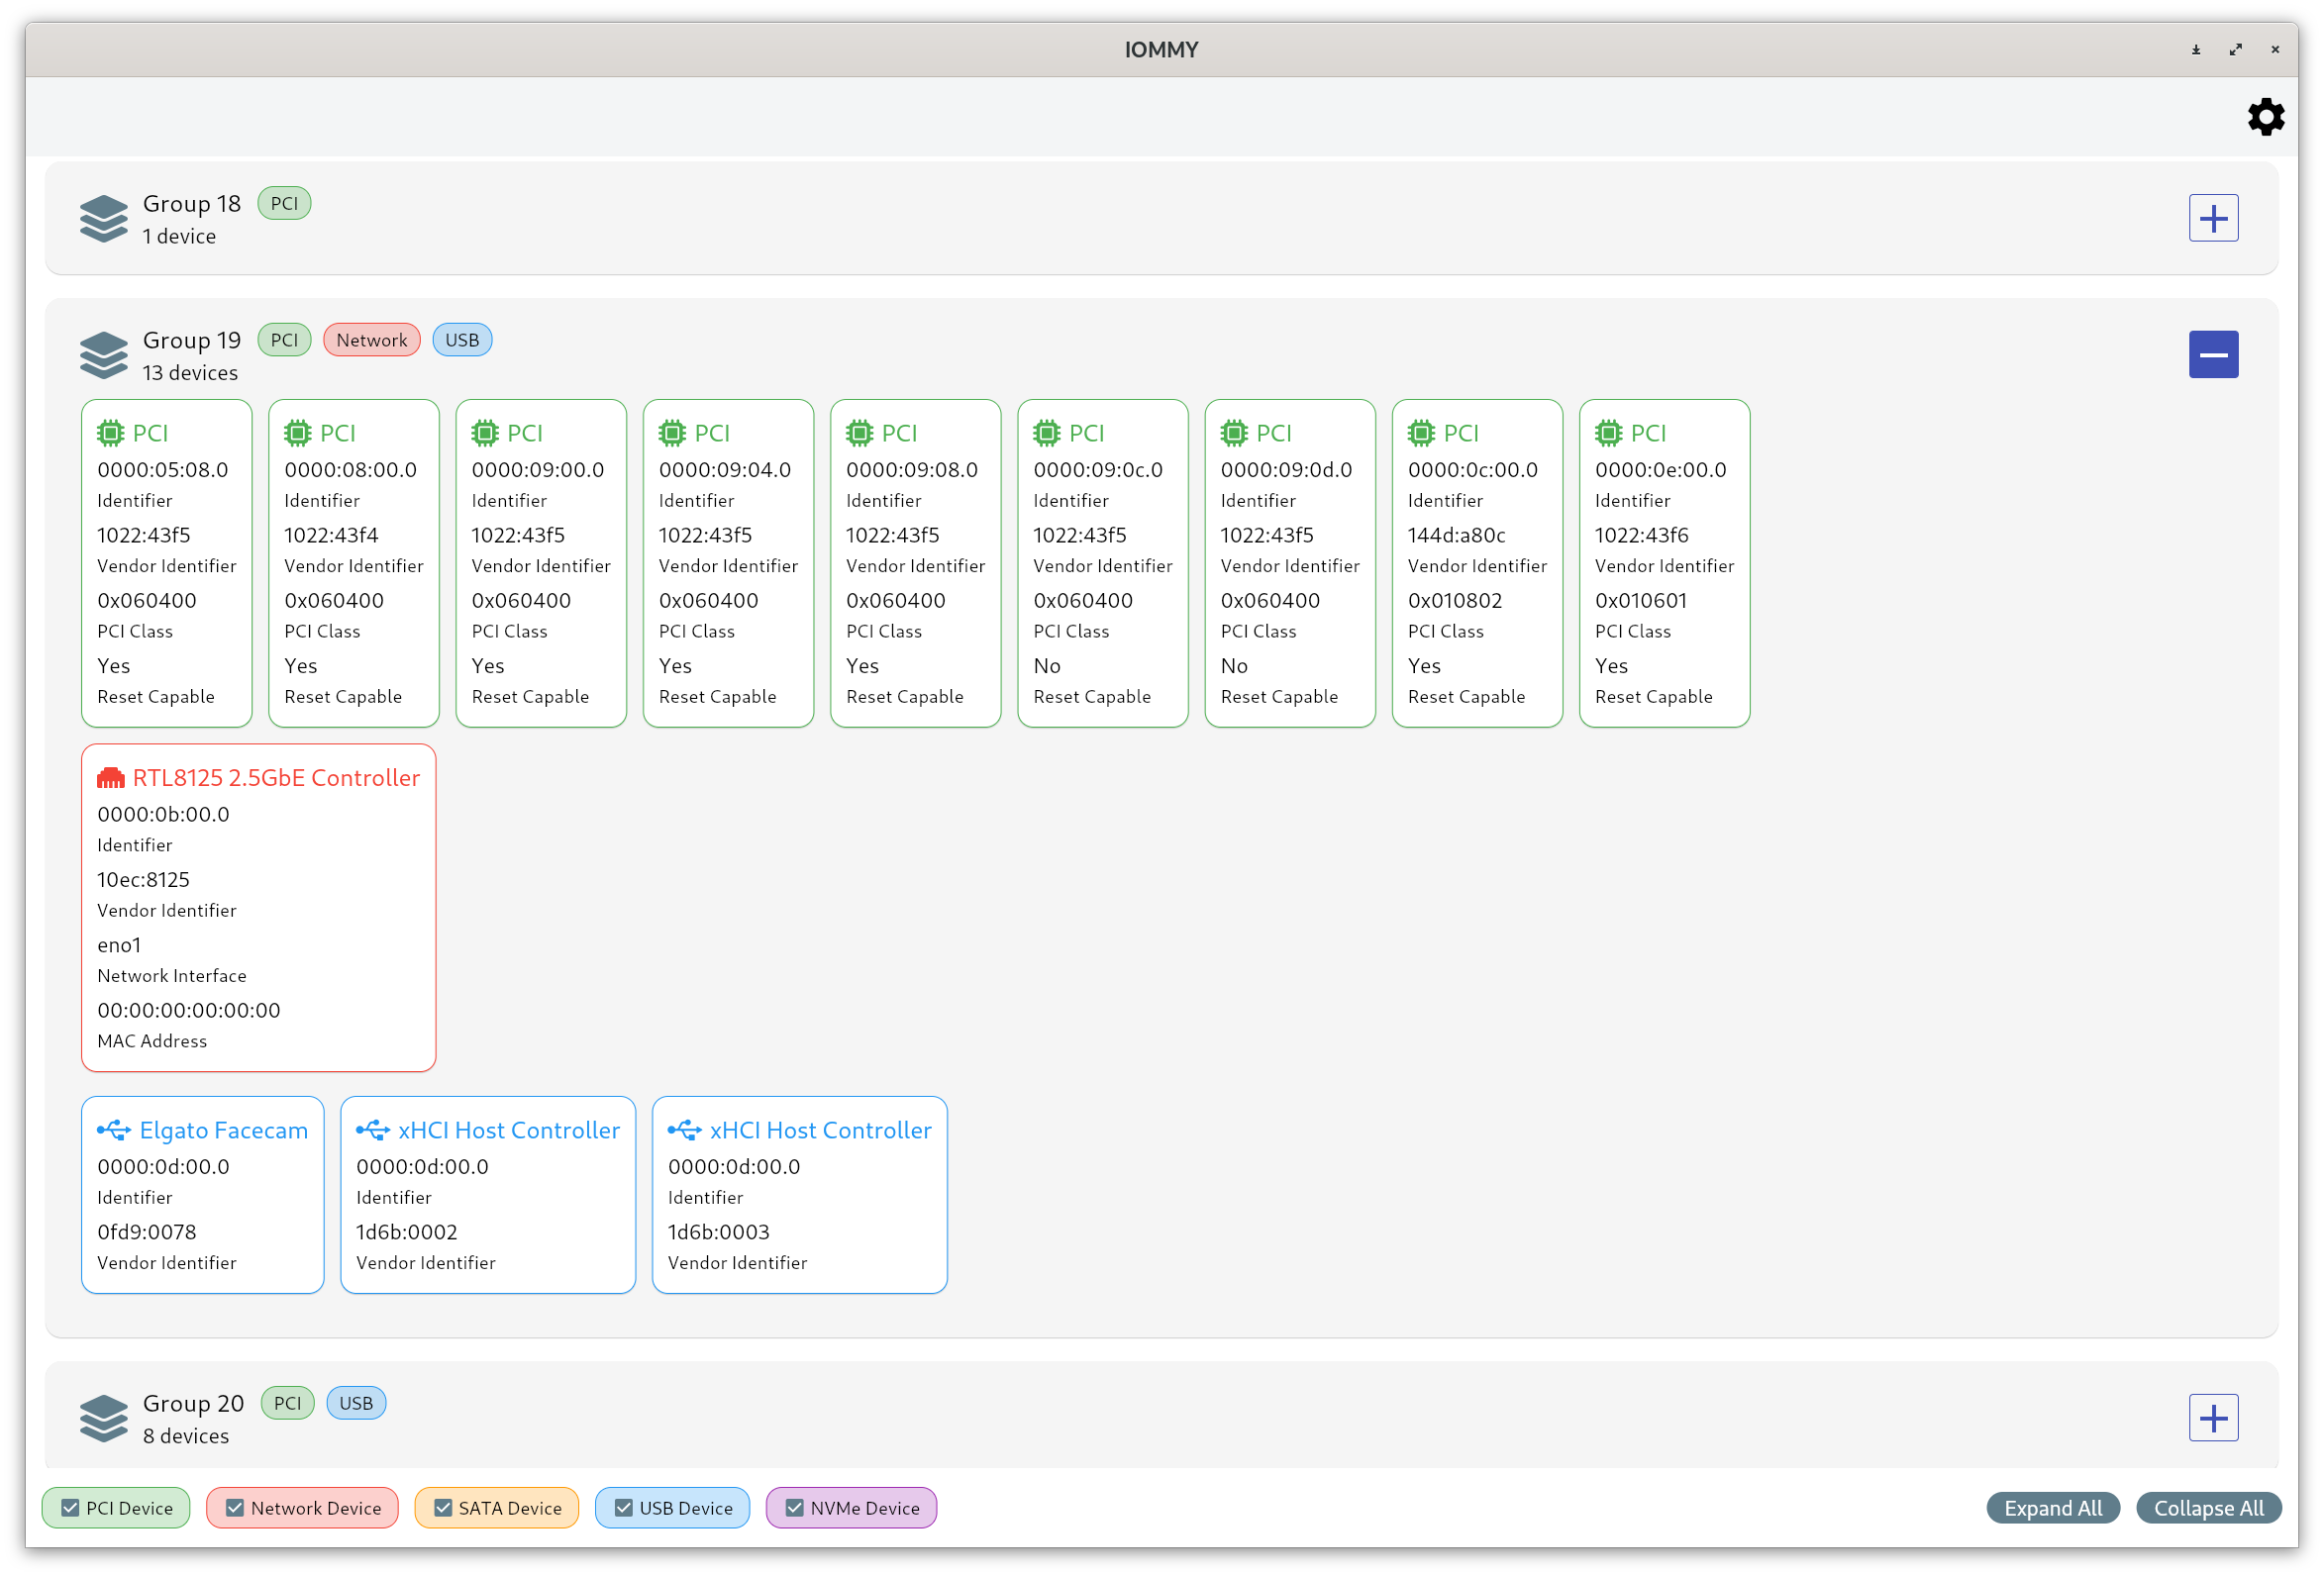Click chip icon of PCI device 0000:09:00.0
This screenshot has height=1576, width=2324.
pos(485,433)
